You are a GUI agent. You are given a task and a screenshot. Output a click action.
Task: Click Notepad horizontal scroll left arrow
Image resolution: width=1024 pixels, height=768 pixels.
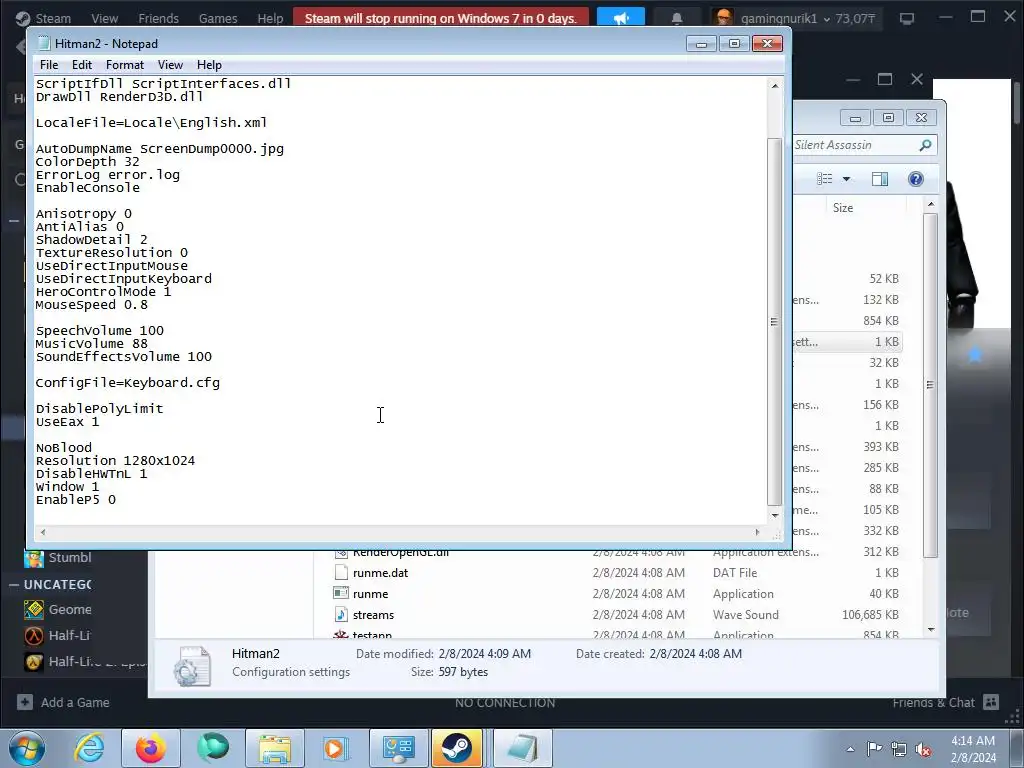(43, 532)
